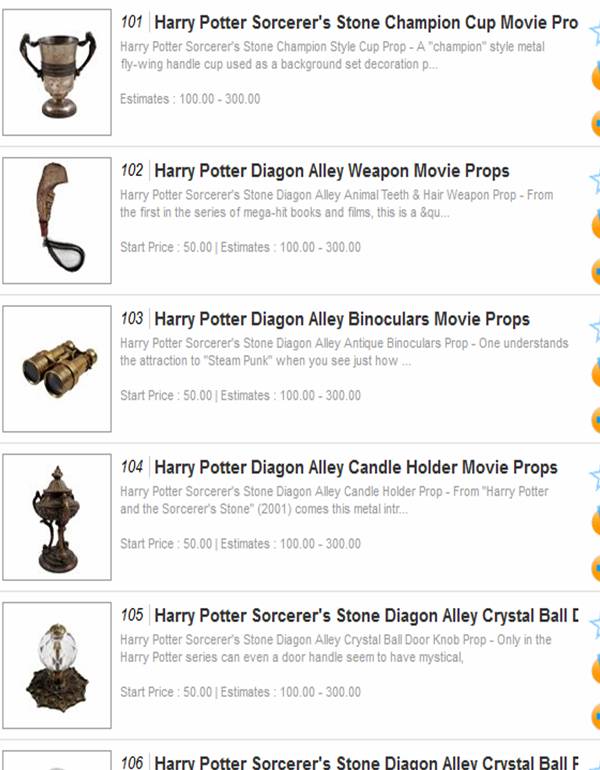
Task: View the crystal ball door knob thumbnail
Action: pyautogui.click(x=57, y=665)
